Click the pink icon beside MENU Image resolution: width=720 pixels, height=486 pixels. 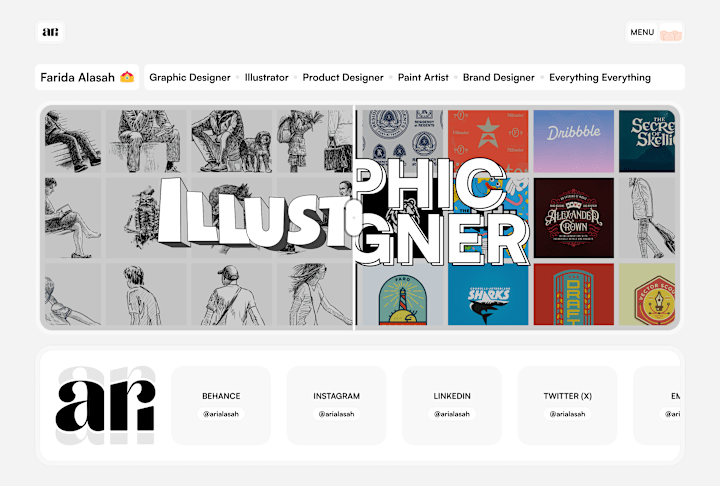671,33
